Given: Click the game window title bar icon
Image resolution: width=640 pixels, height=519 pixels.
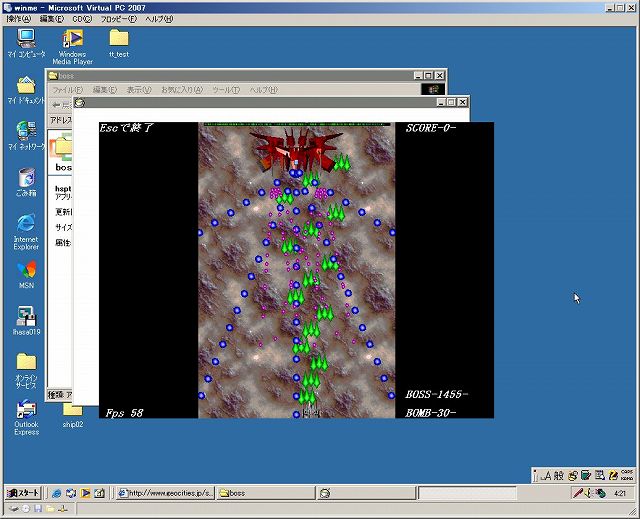Looking at the screenshot, I should point(80,102).
